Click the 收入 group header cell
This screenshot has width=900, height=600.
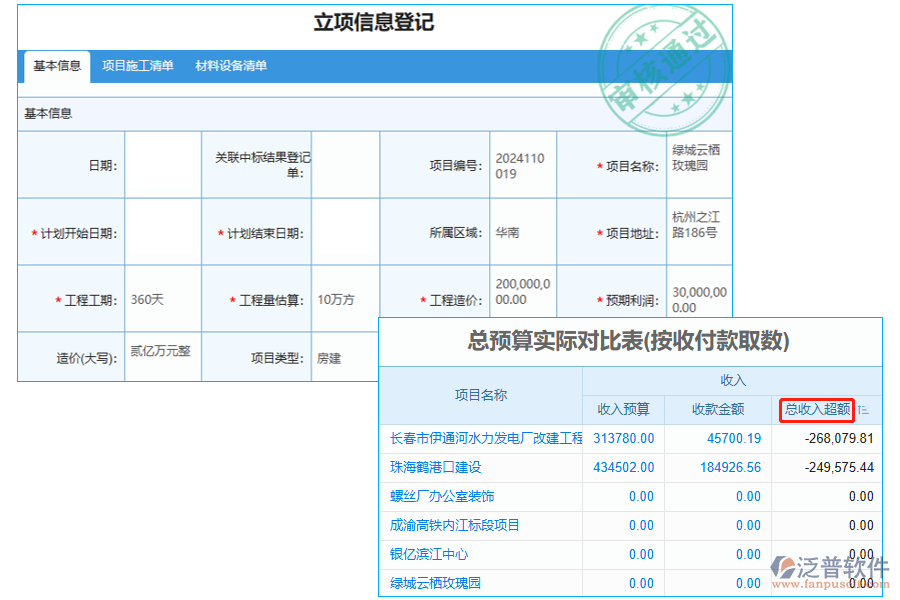[x=733, y=378]
